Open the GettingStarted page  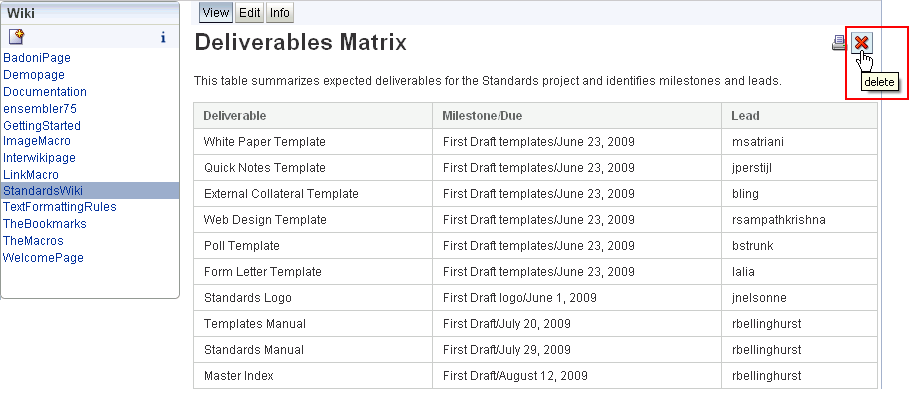[x=42, y=125]
